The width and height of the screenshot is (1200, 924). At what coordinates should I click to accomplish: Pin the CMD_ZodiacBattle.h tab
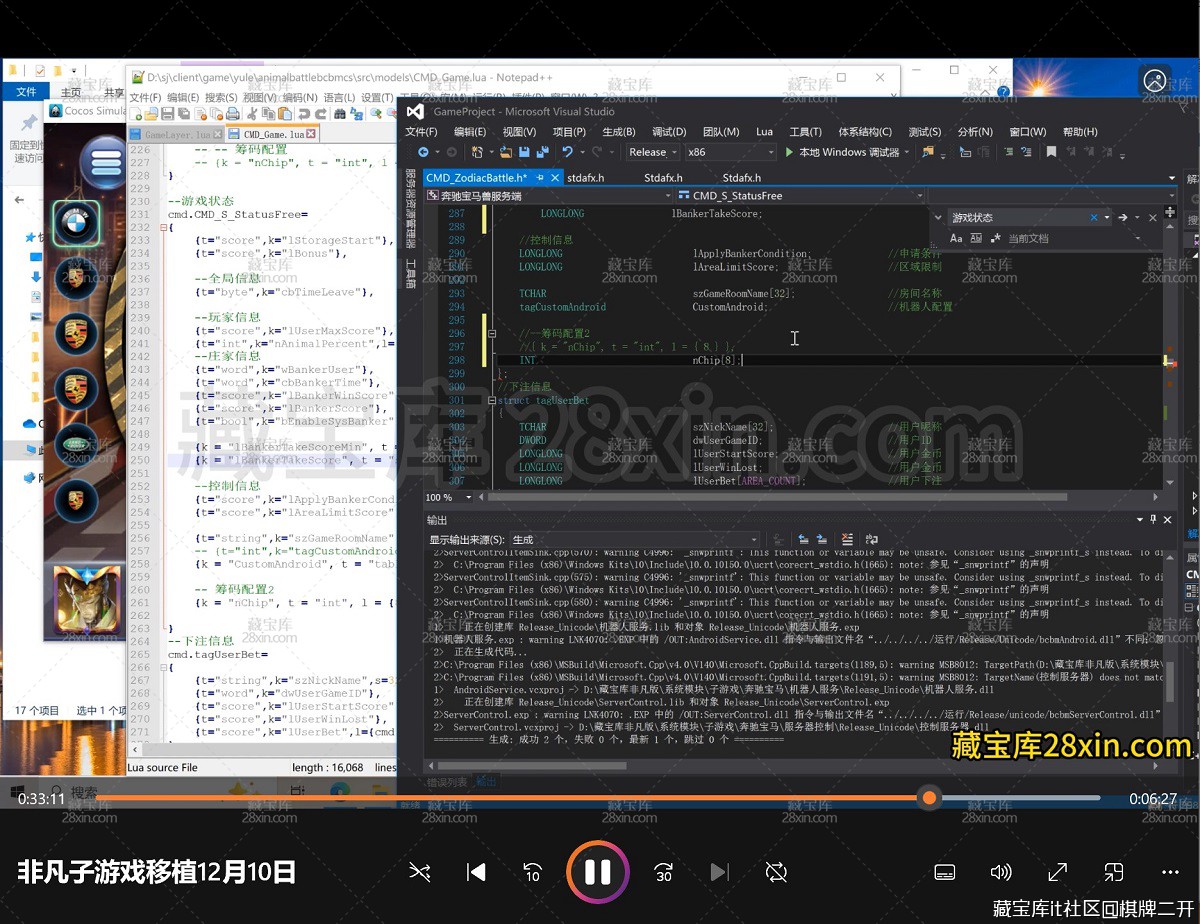[x=540, y=177]
